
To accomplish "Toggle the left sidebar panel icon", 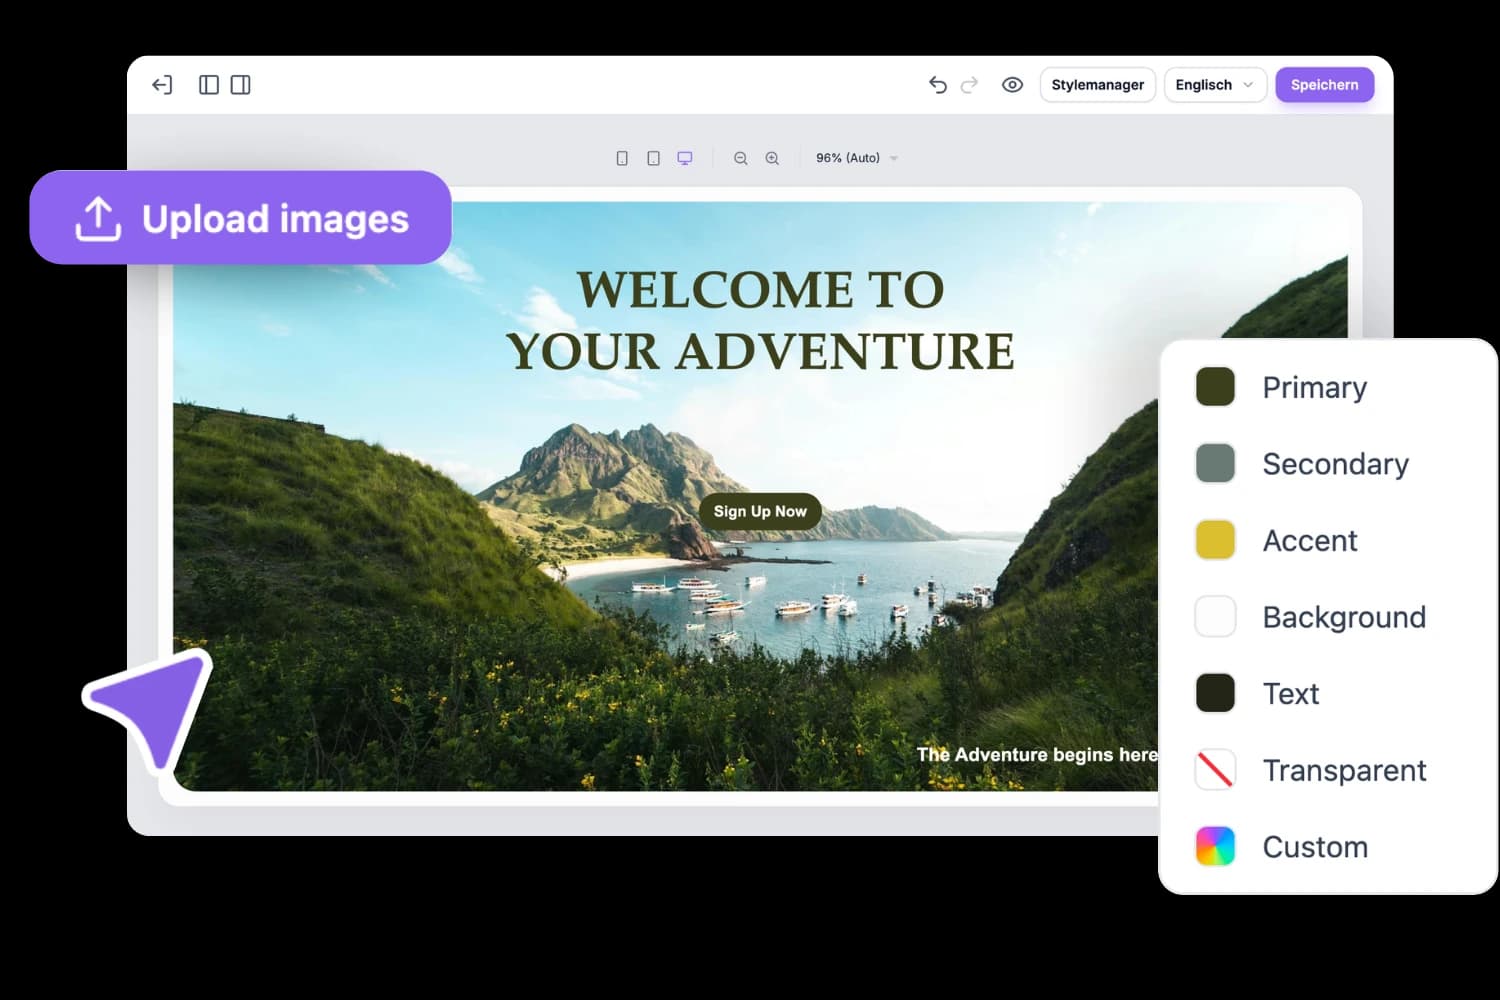I will (x=208, y=85).
